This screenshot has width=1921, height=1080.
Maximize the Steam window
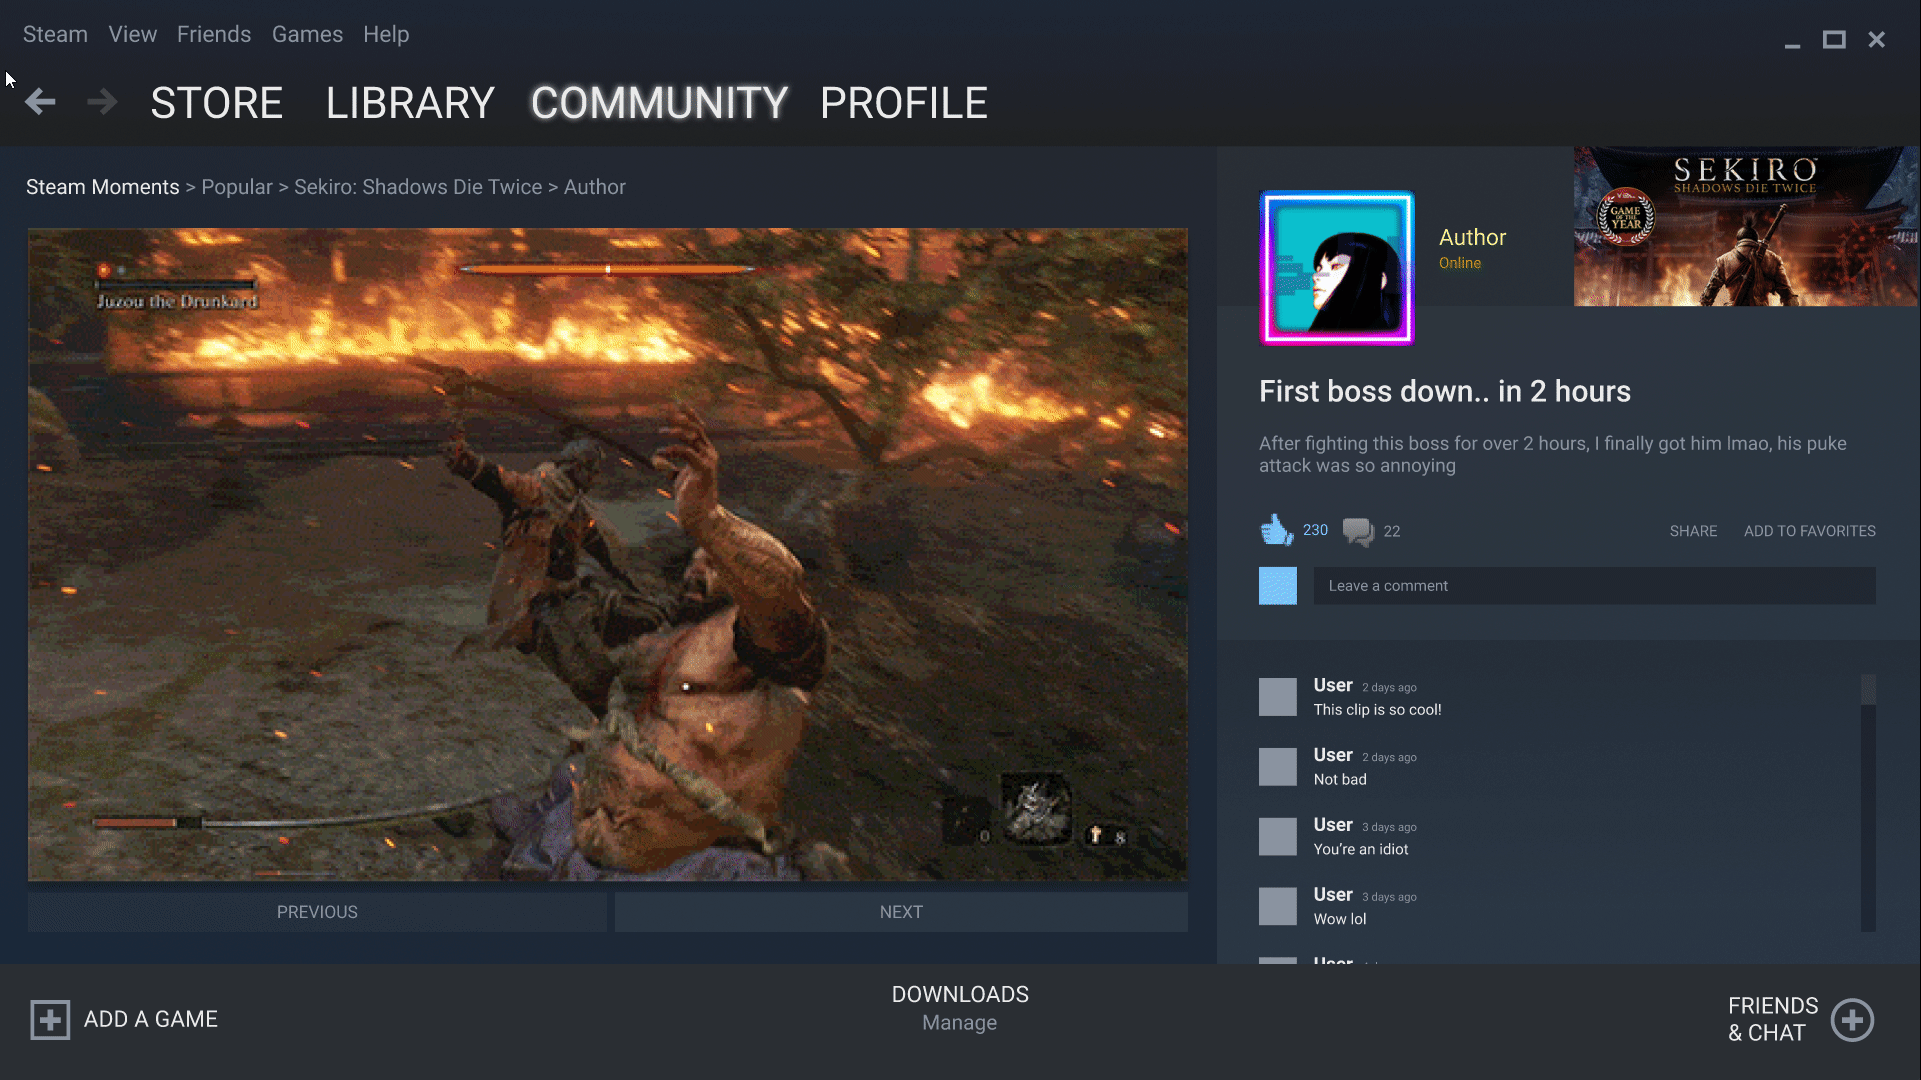point(1834,40)
